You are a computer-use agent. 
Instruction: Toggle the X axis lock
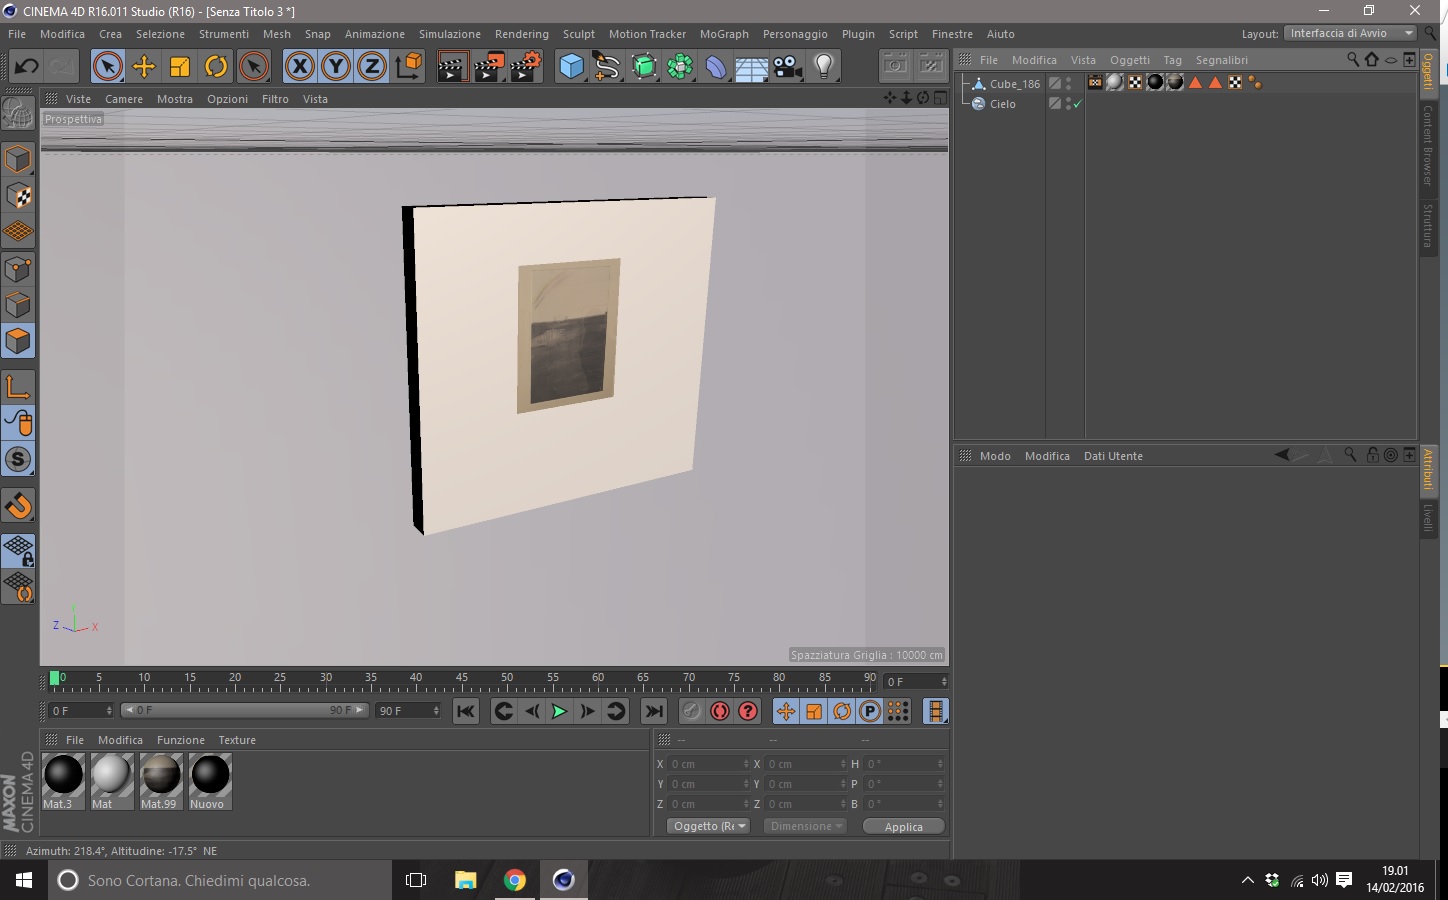(299, 67)
